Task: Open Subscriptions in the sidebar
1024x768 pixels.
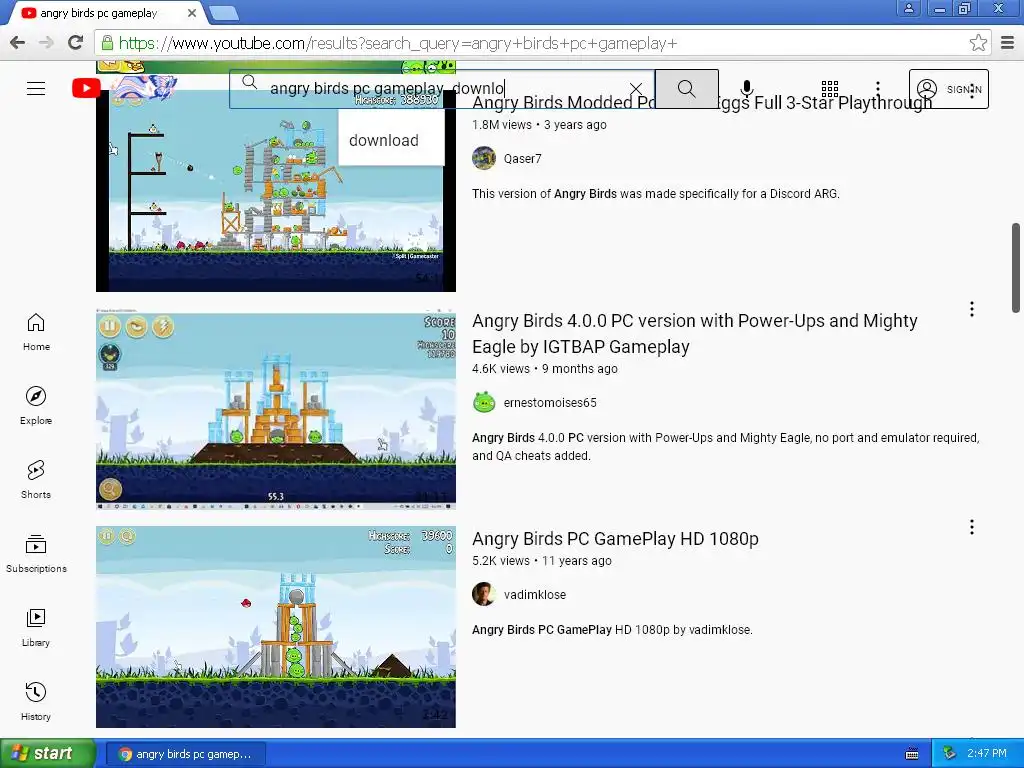Action: (36, 554)
